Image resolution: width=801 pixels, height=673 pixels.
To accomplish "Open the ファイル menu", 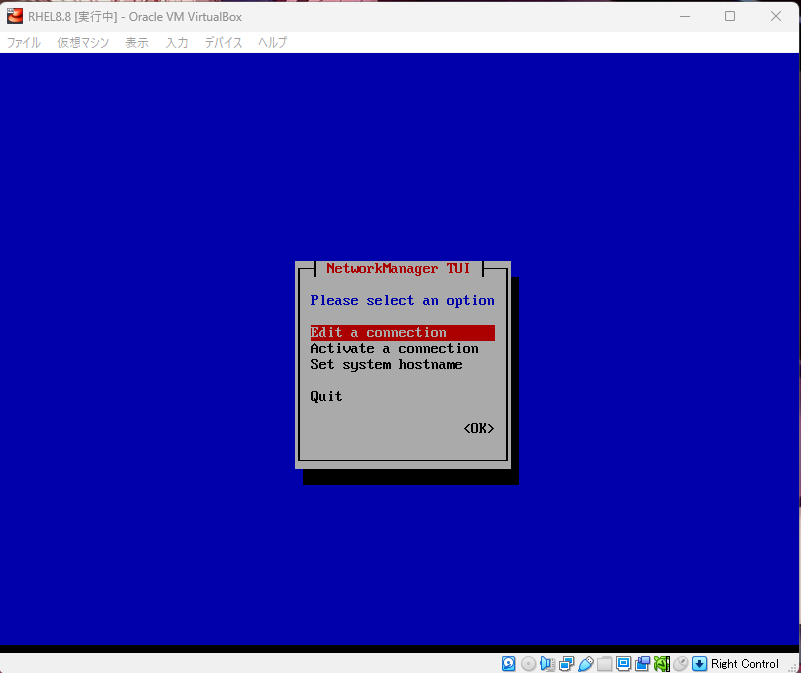I will [x=23, y=42].
